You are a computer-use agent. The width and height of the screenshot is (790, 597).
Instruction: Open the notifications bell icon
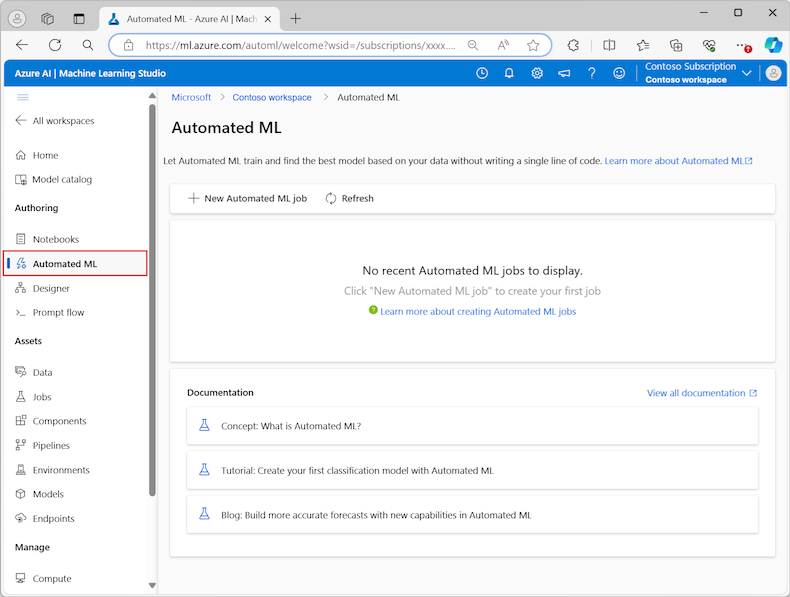tap(509, 73)
